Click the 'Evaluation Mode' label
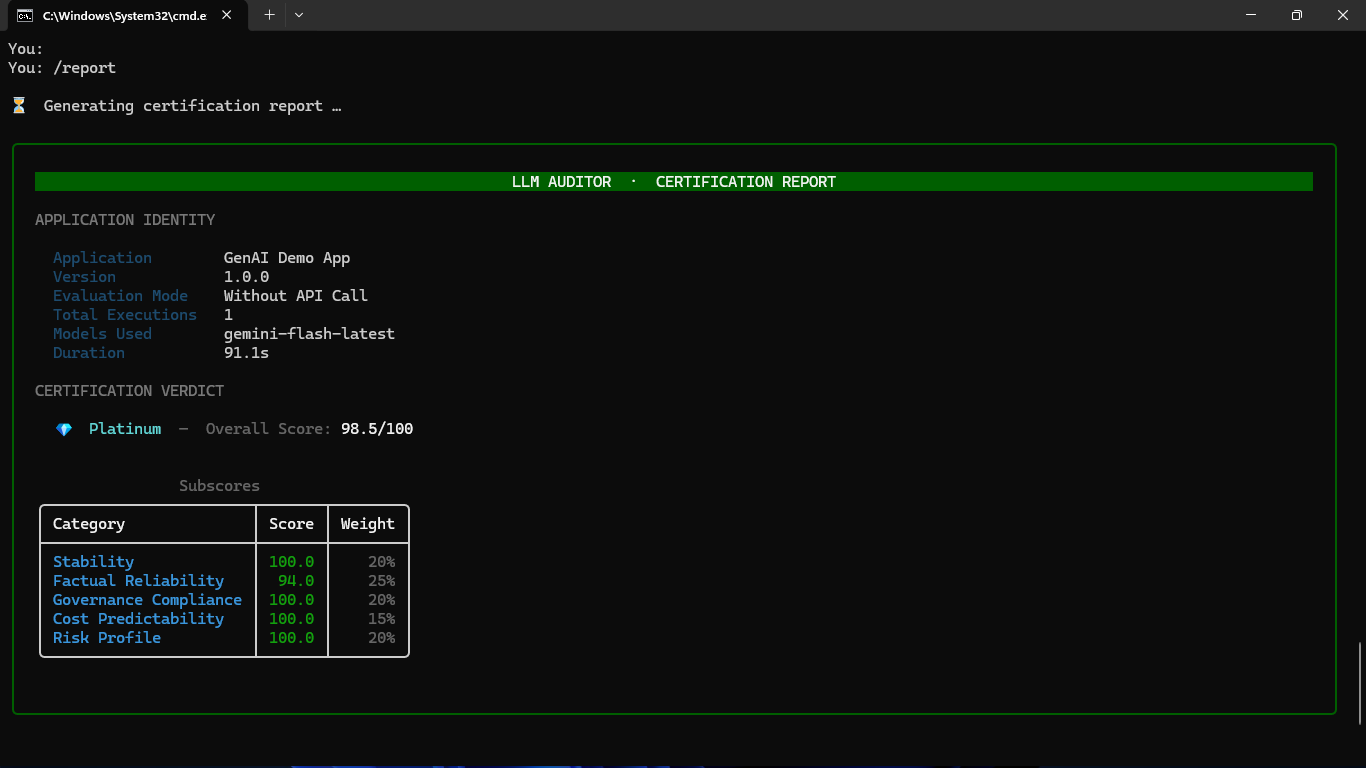The height and width of the screenshot is (768, 1366). (x=120, y=296)
